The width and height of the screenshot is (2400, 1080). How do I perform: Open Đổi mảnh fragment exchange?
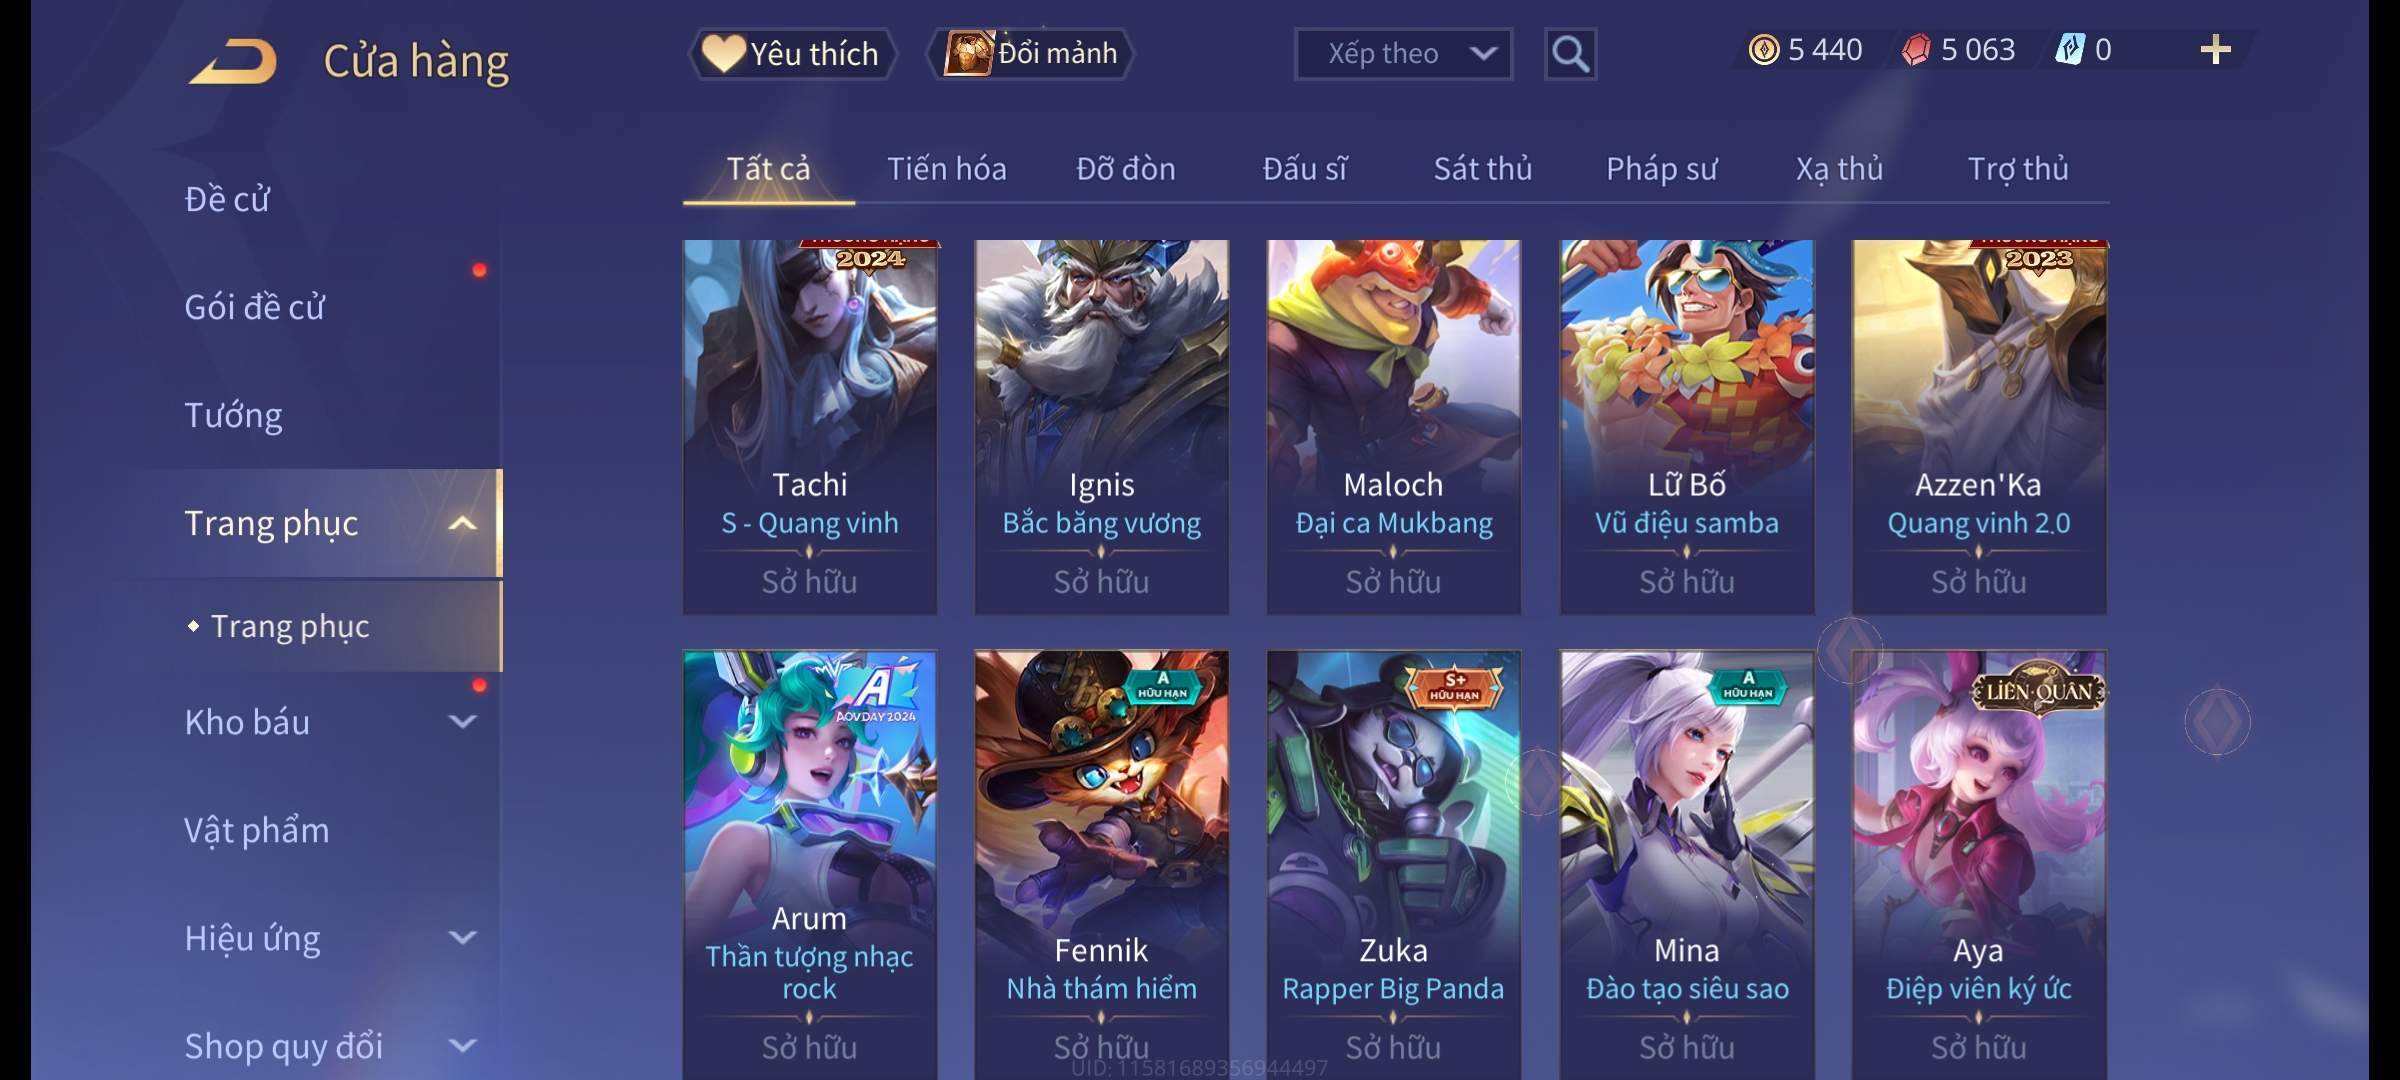[1031, 53]
